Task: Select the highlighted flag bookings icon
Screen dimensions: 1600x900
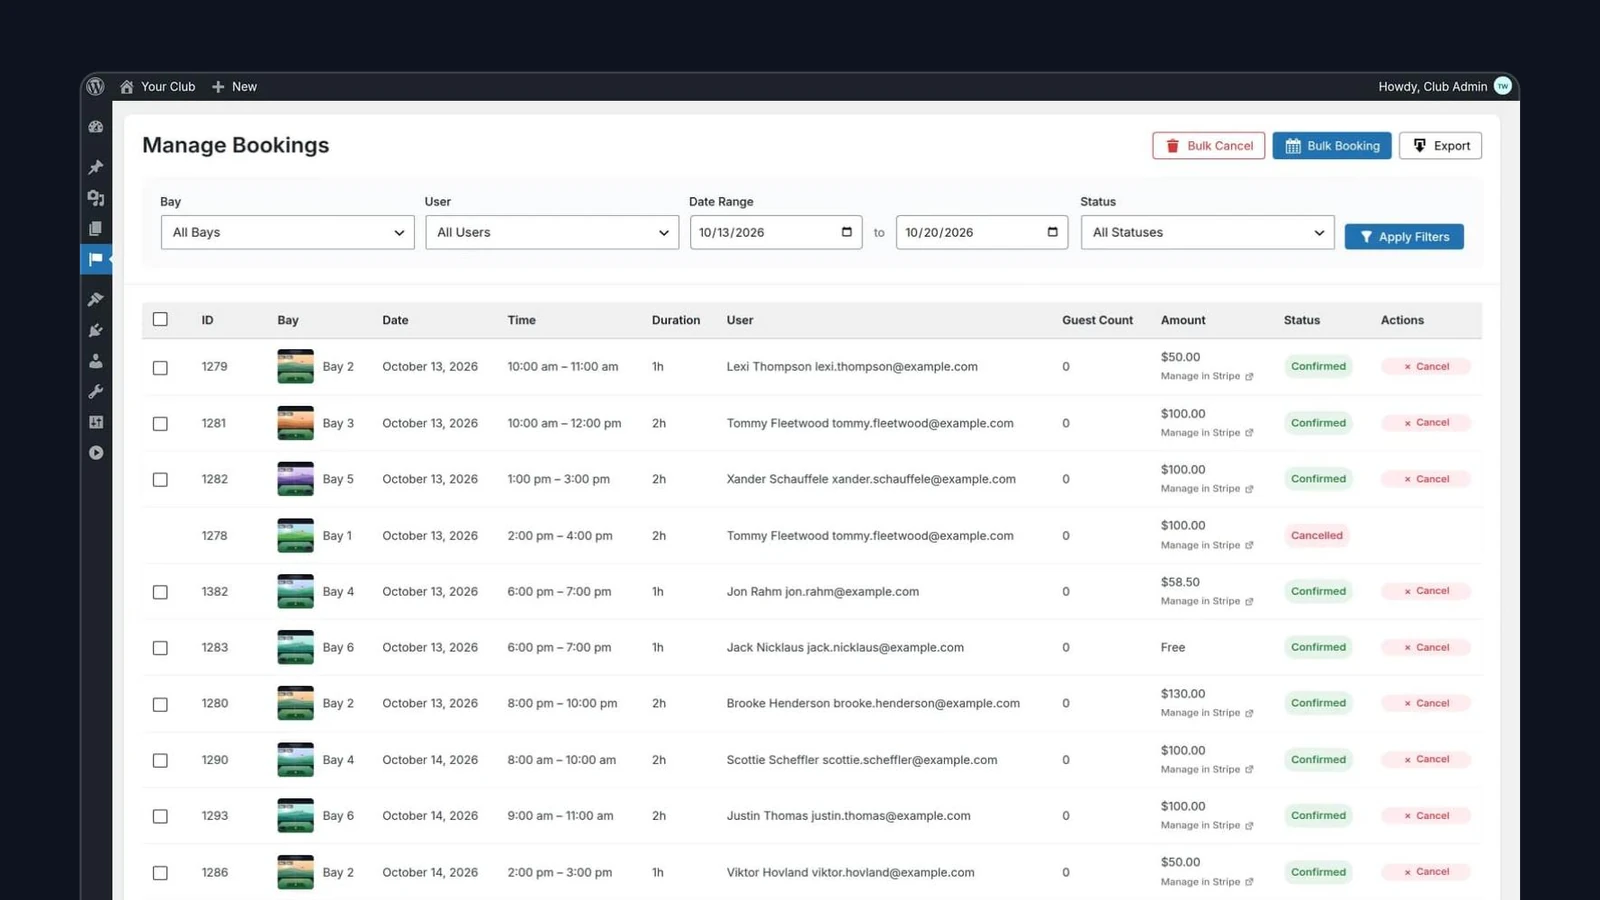Action: tap(96, 260)
